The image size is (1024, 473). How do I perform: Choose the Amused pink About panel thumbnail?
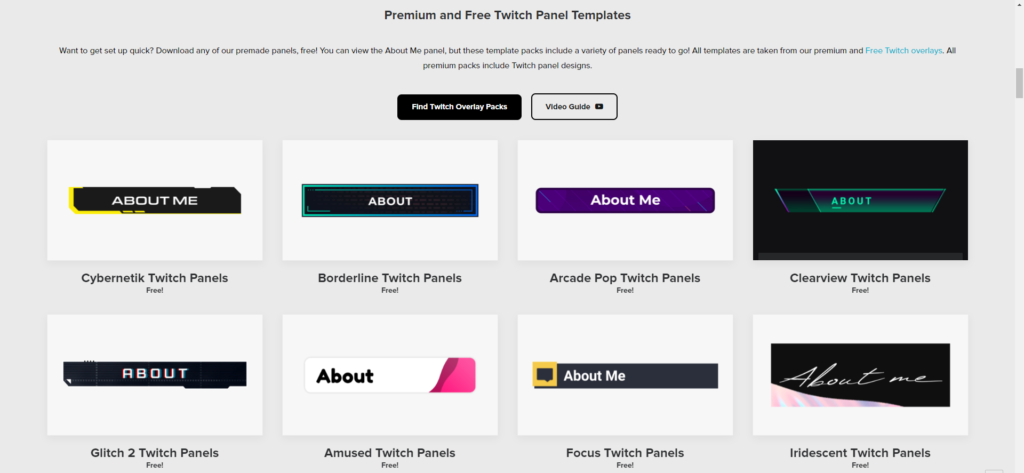pyautogui.click(x=390, y=375)
